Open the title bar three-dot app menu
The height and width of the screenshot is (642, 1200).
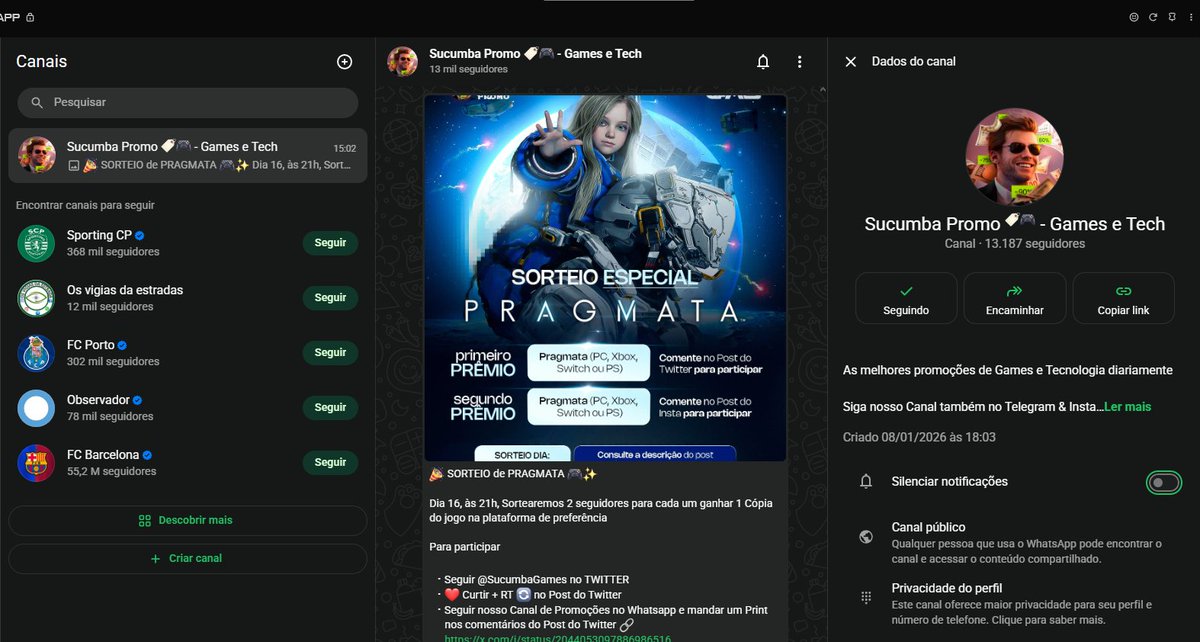point(1189,17)
